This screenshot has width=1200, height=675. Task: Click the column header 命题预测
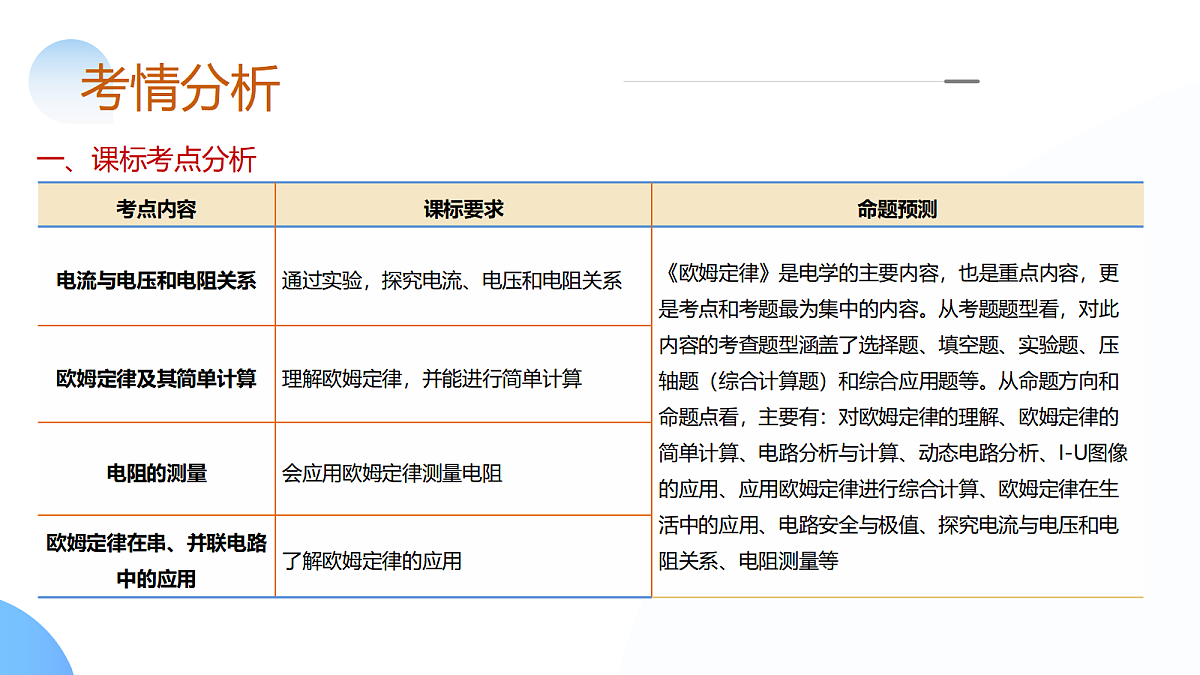tap(897, 209)
